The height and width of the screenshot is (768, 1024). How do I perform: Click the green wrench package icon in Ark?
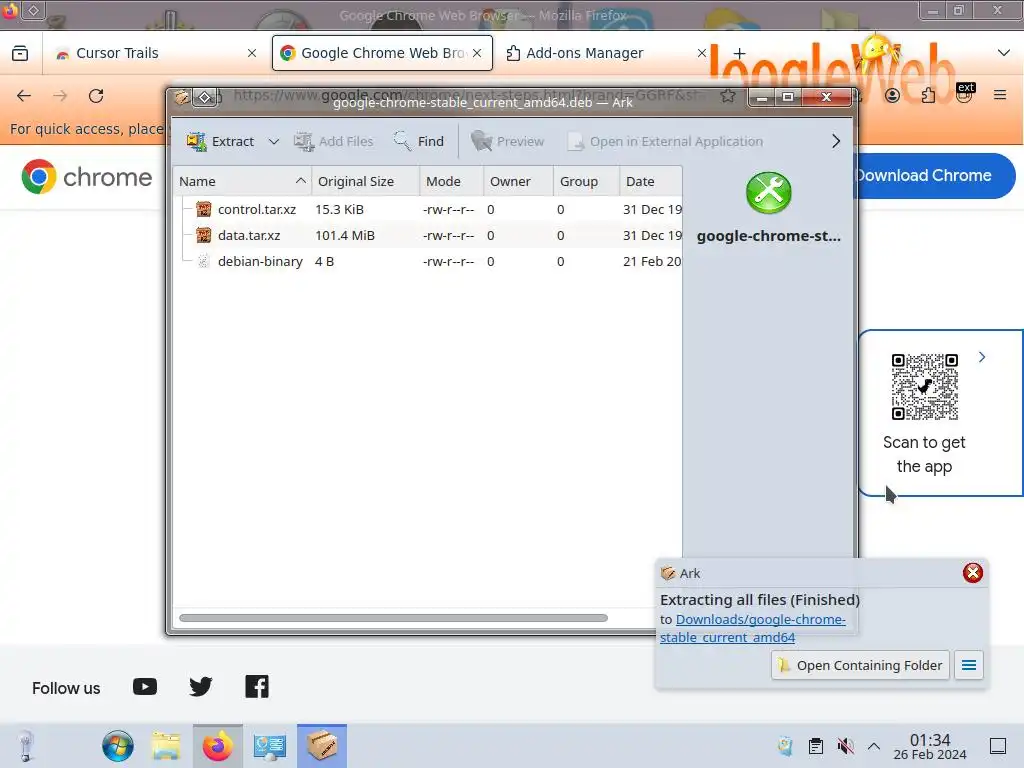tap(769, 193)
